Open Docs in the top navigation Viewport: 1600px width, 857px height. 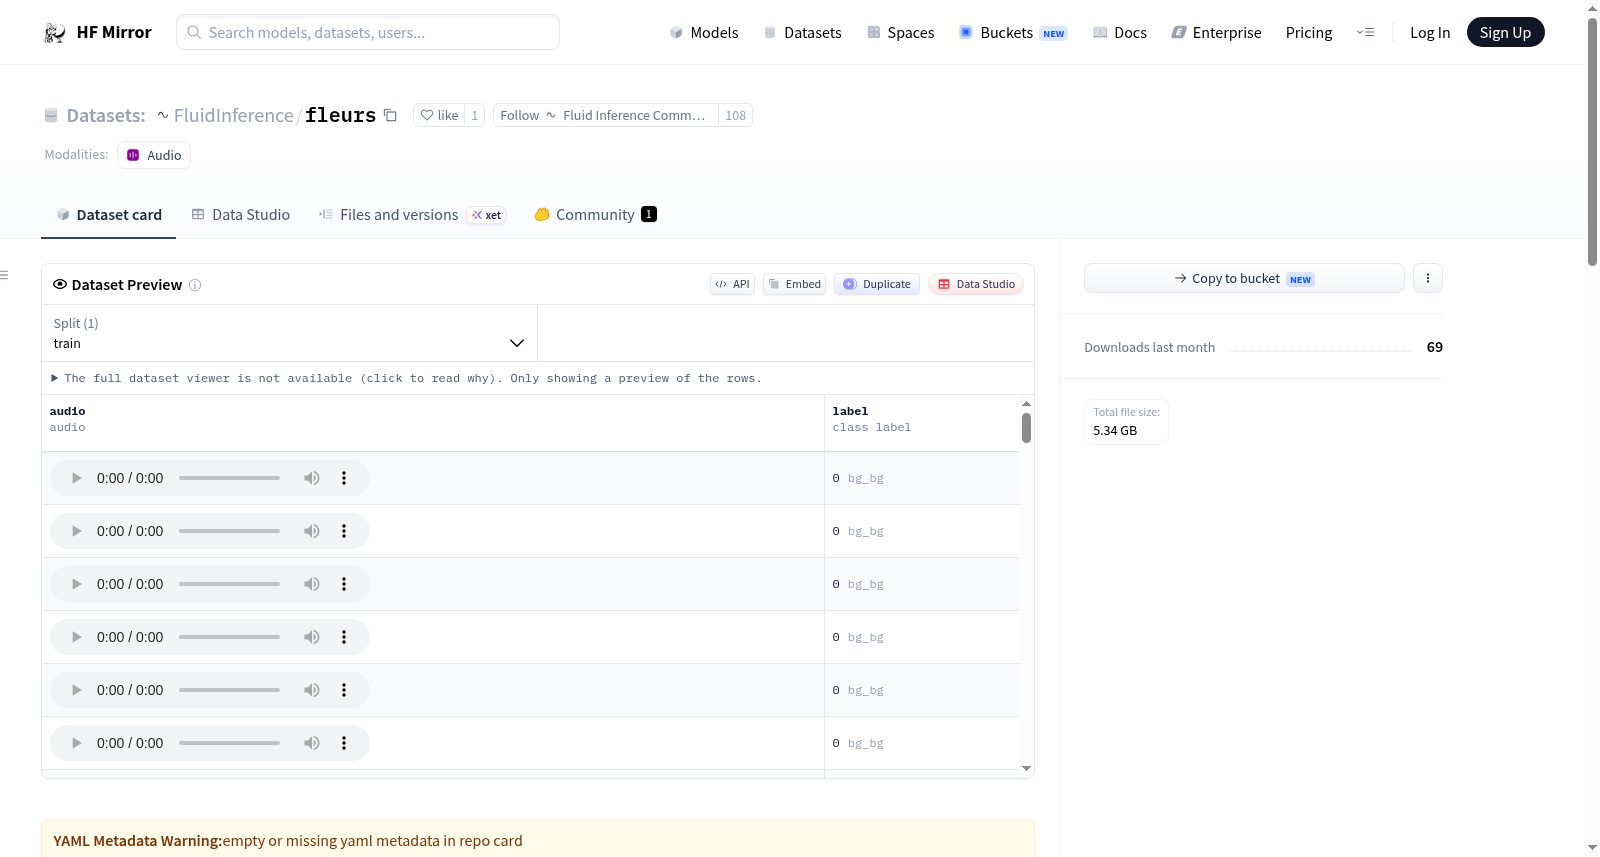1120,33
